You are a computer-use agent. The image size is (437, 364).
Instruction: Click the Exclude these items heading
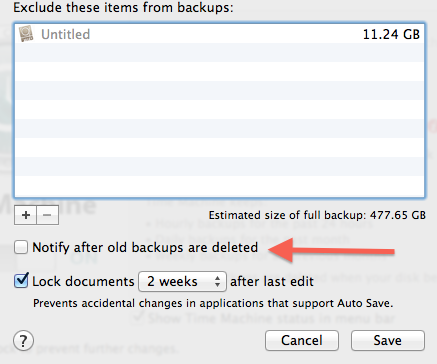click(123, 7)
